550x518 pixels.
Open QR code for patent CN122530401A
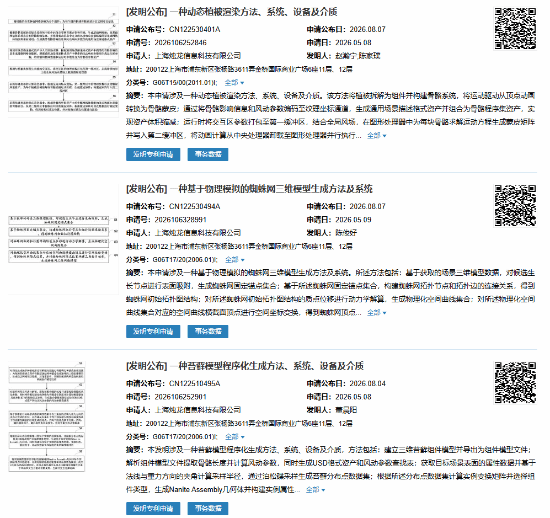[x=515, y=28]
